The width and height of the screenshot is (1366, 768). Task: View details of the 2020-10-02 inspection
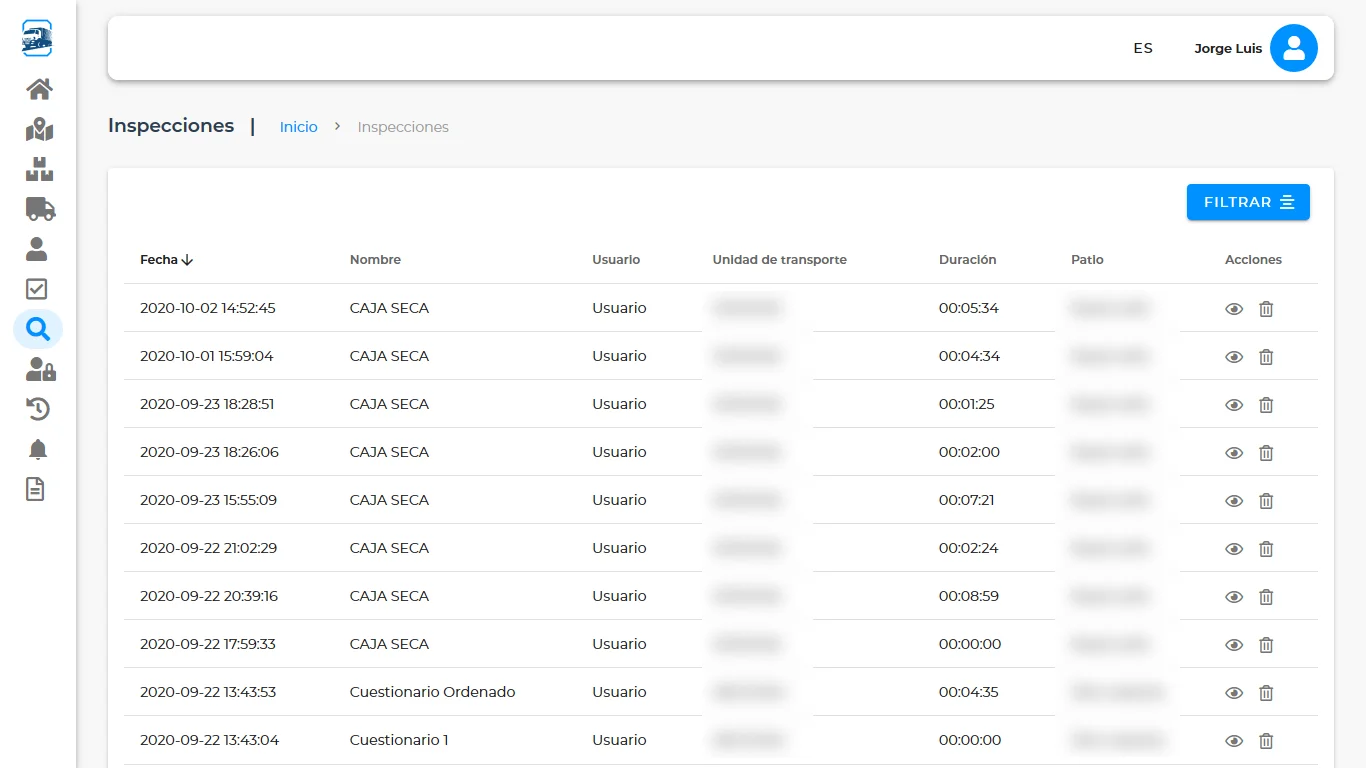coord(1233,309)
